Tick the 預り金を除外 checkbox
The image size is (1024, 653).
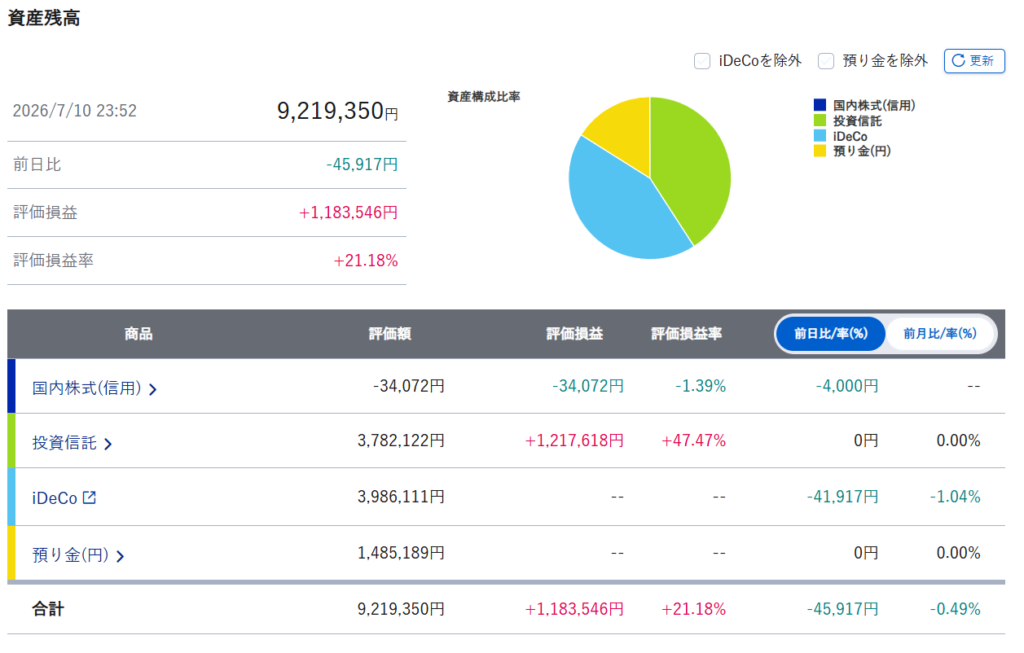pos(826,61)
